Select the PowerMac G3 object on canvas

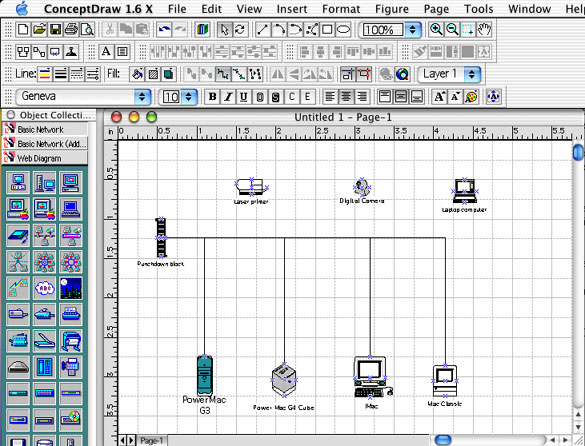[x=204, y=375]
